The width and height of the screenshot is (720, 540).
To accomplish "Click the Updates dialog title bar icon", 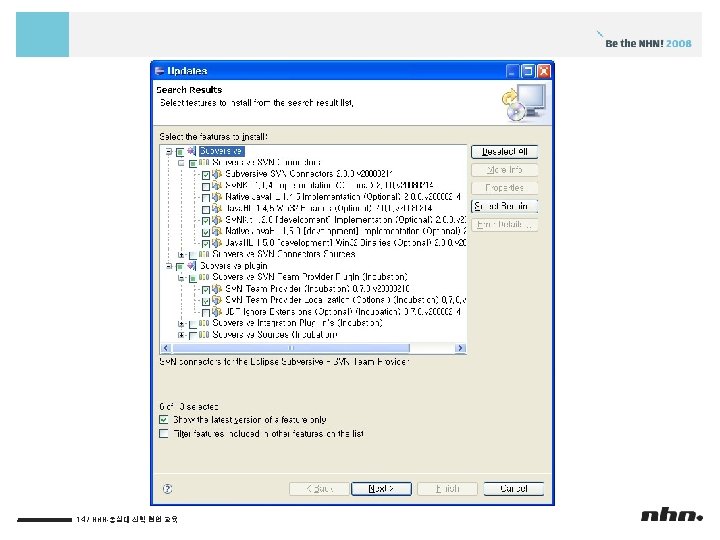I will click(159, 71).
